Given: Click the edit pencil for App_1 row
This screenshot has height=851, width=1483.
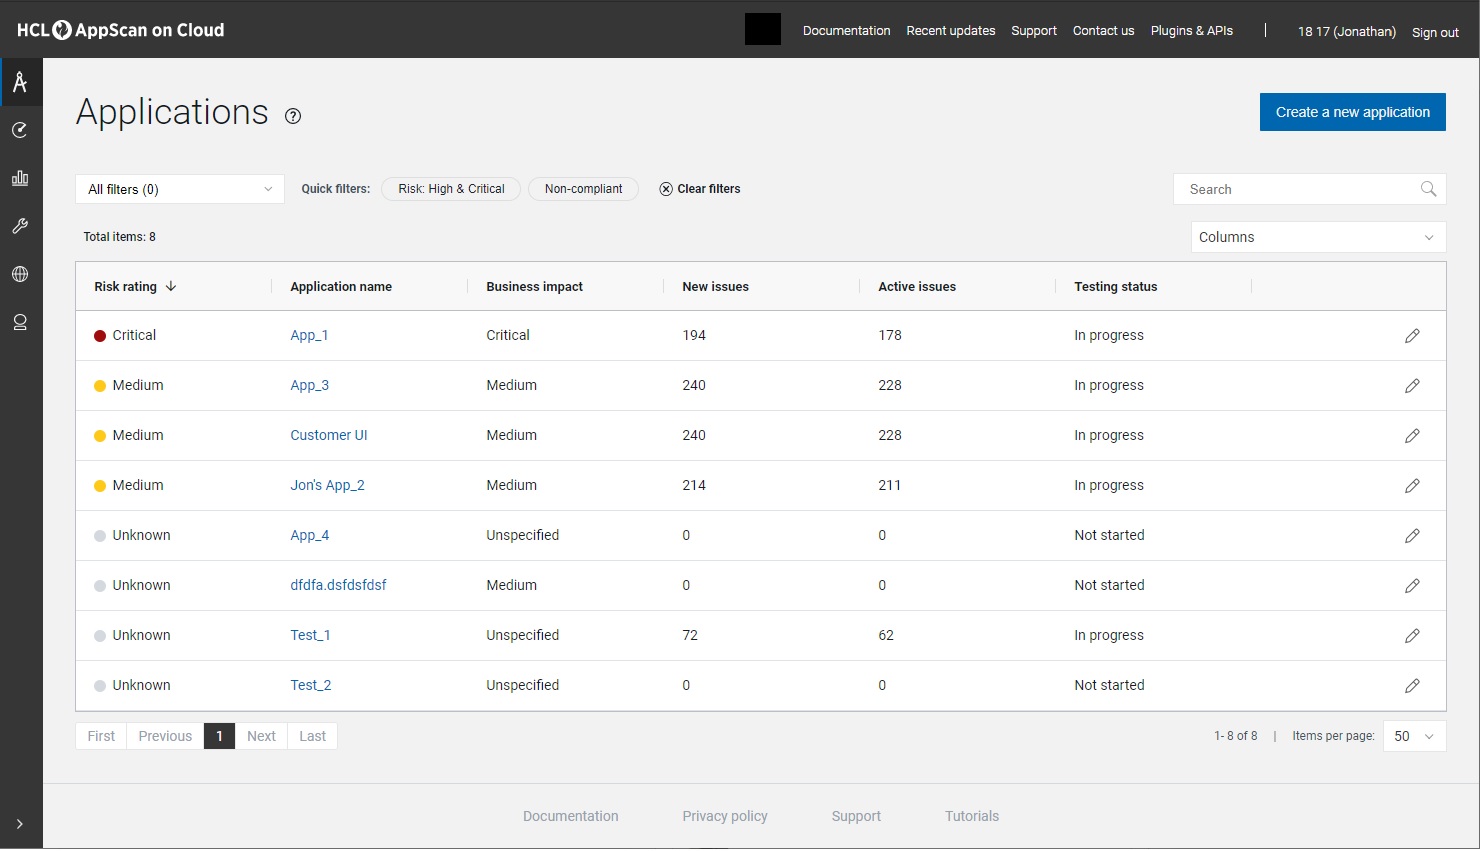Looking at the screenshot, I should pos(1412,336).
